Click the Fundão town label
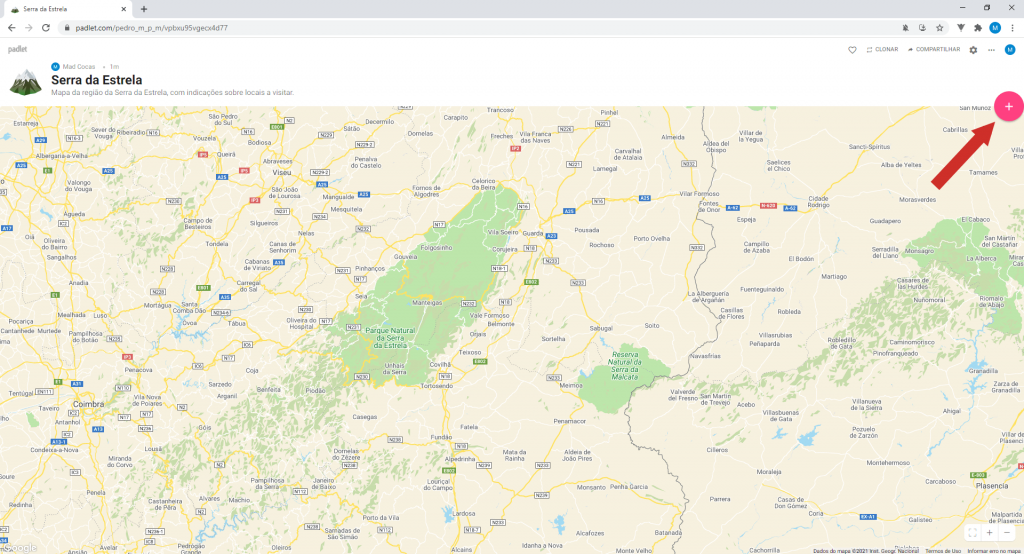The image size is (1024, 554). (441, 437)
